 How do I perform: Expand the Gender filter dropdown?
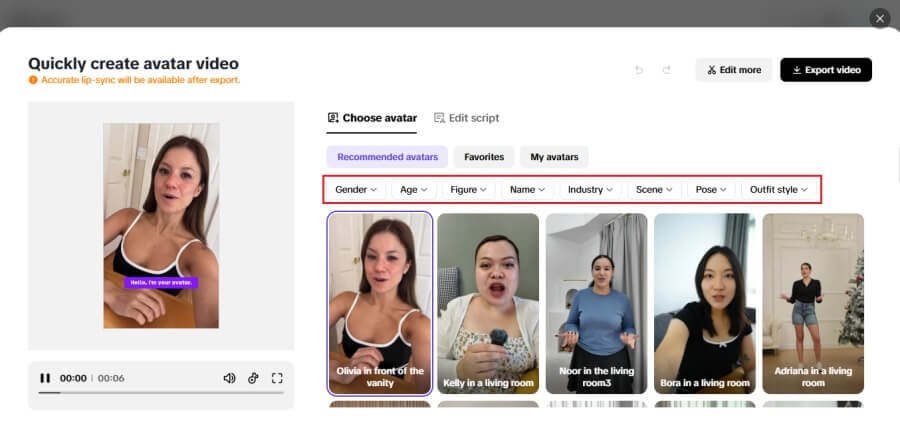pyautogui.click(x=356, y=189)
